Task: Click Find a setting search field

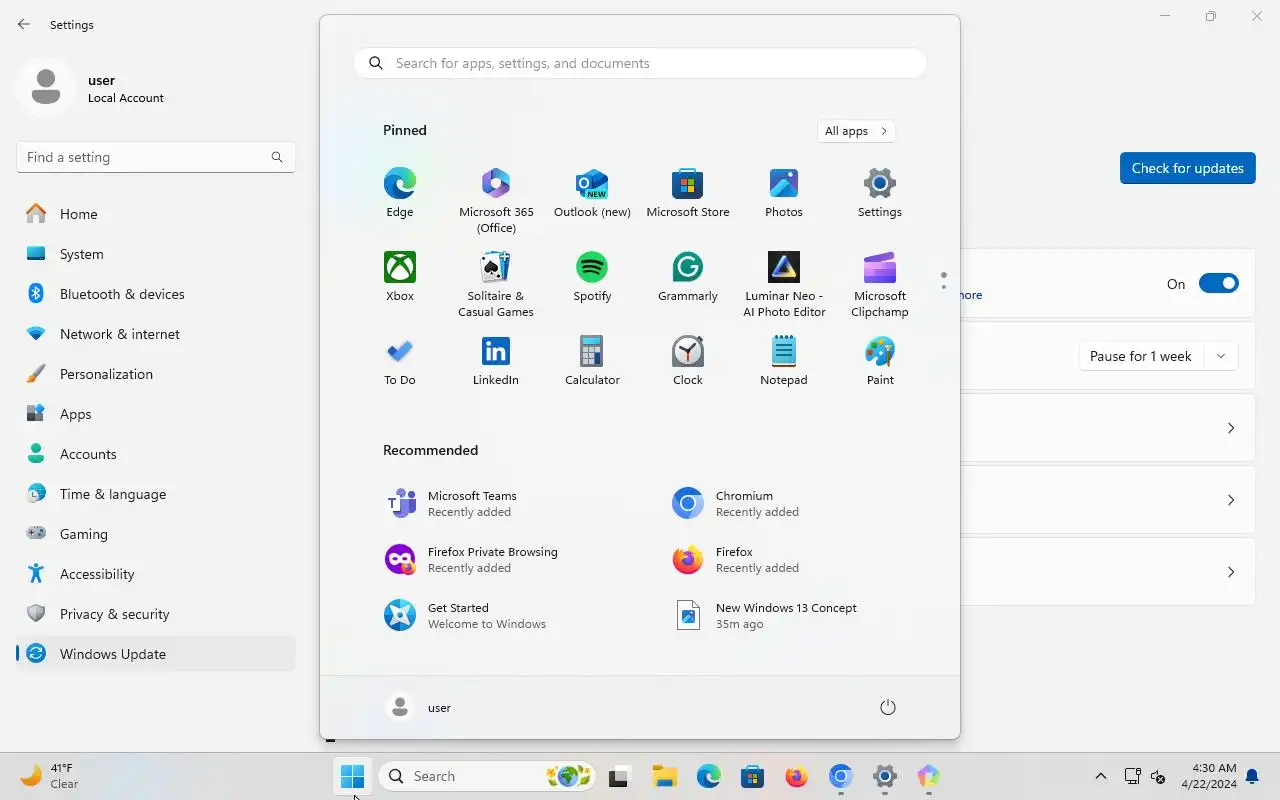Action: [x=156, y=157]
